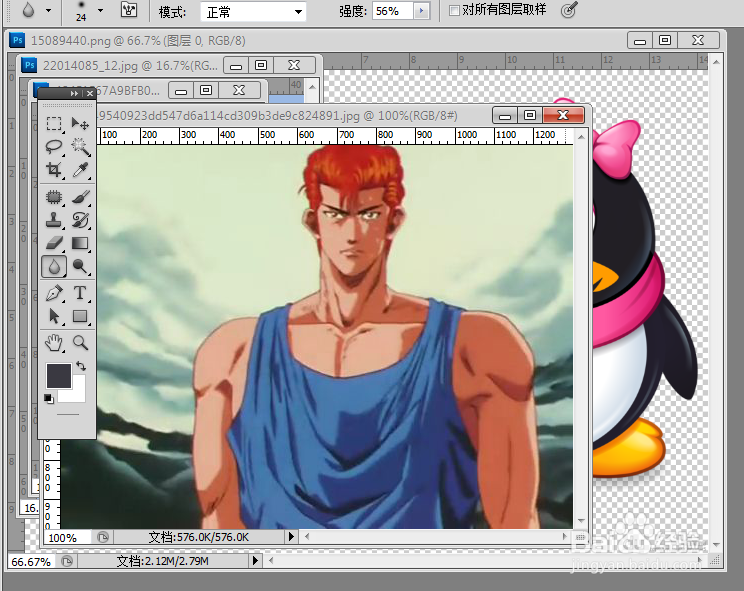
Task: Select the Horizontal Type tool
Action: click(x=80, y=293)
